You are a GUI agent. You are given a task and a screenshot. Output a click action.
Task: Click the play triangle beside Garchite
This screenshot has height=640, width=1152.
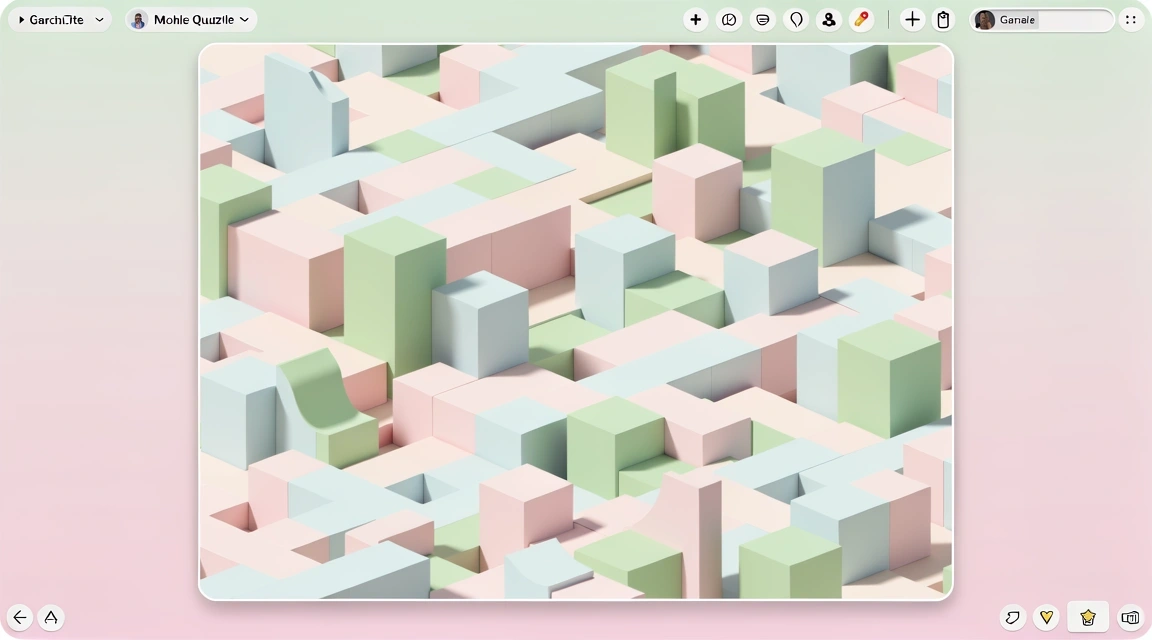click(x=22, y=20)
